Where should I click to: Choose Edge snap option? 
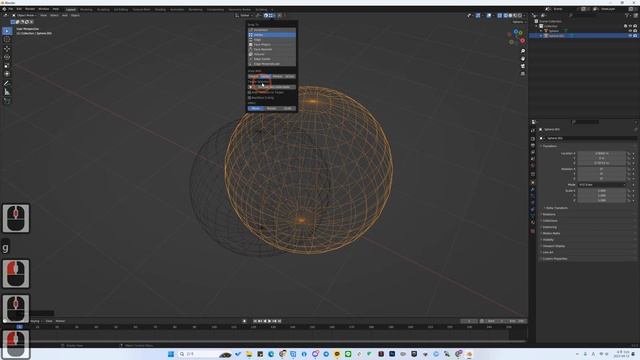click(271, 40)
